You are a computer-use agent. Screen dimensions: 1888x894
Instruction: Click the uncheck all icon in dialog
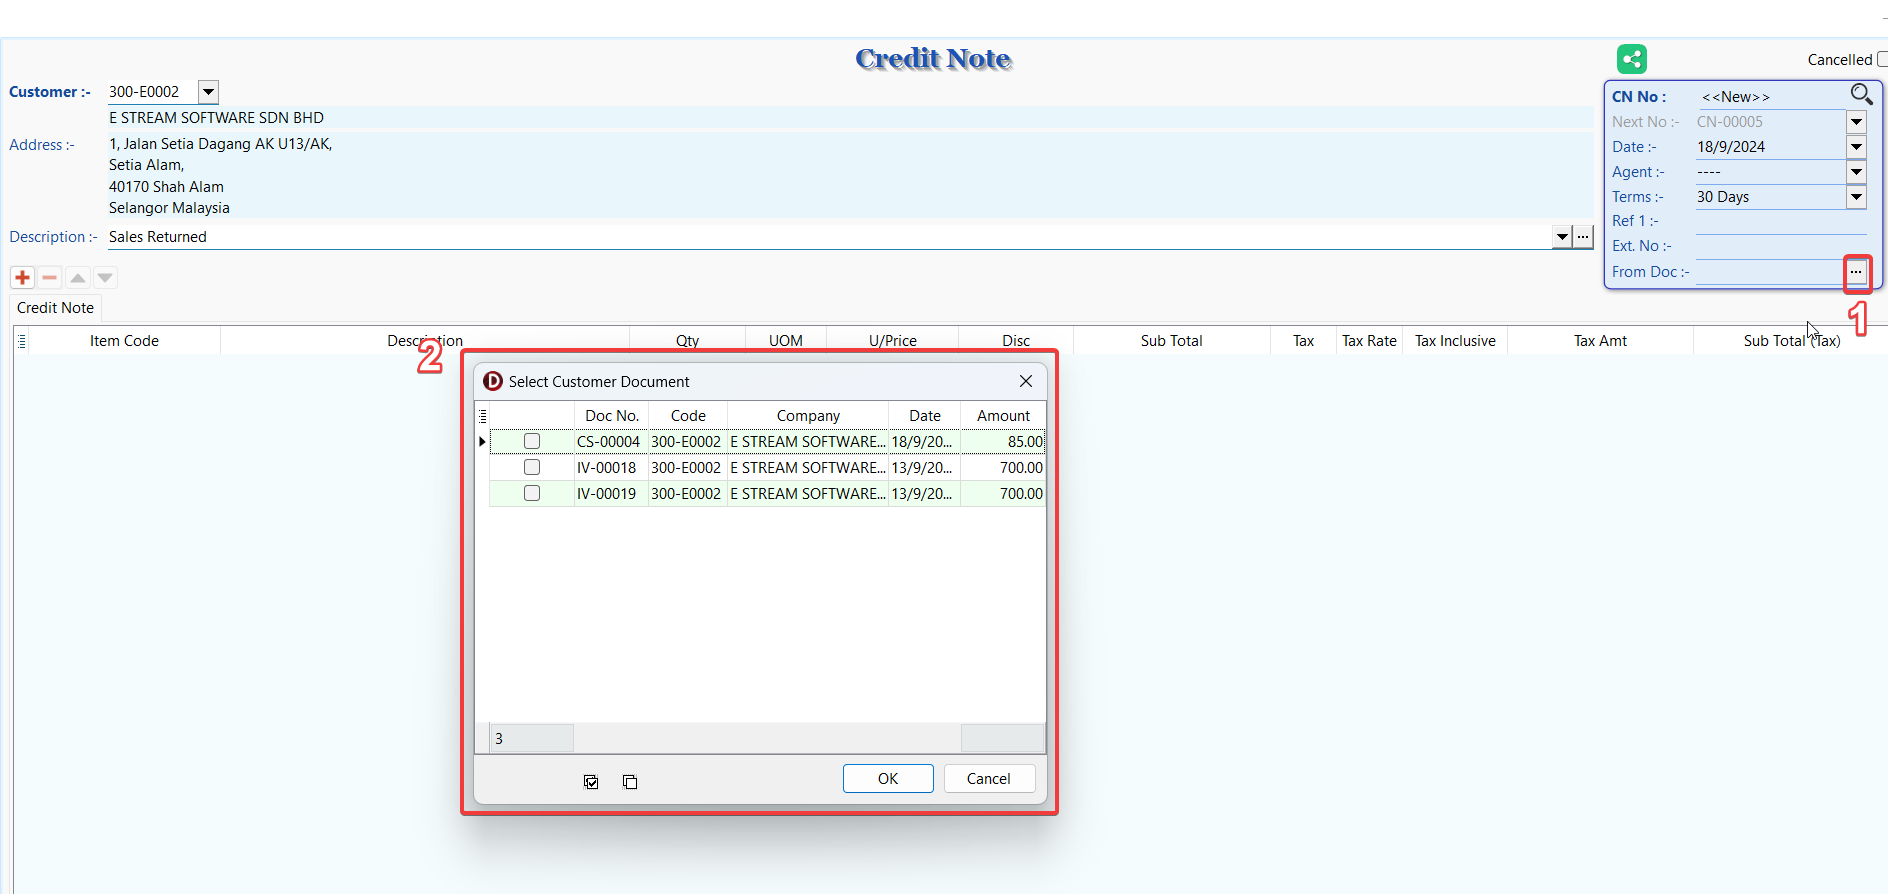click(x=630, y=782)
